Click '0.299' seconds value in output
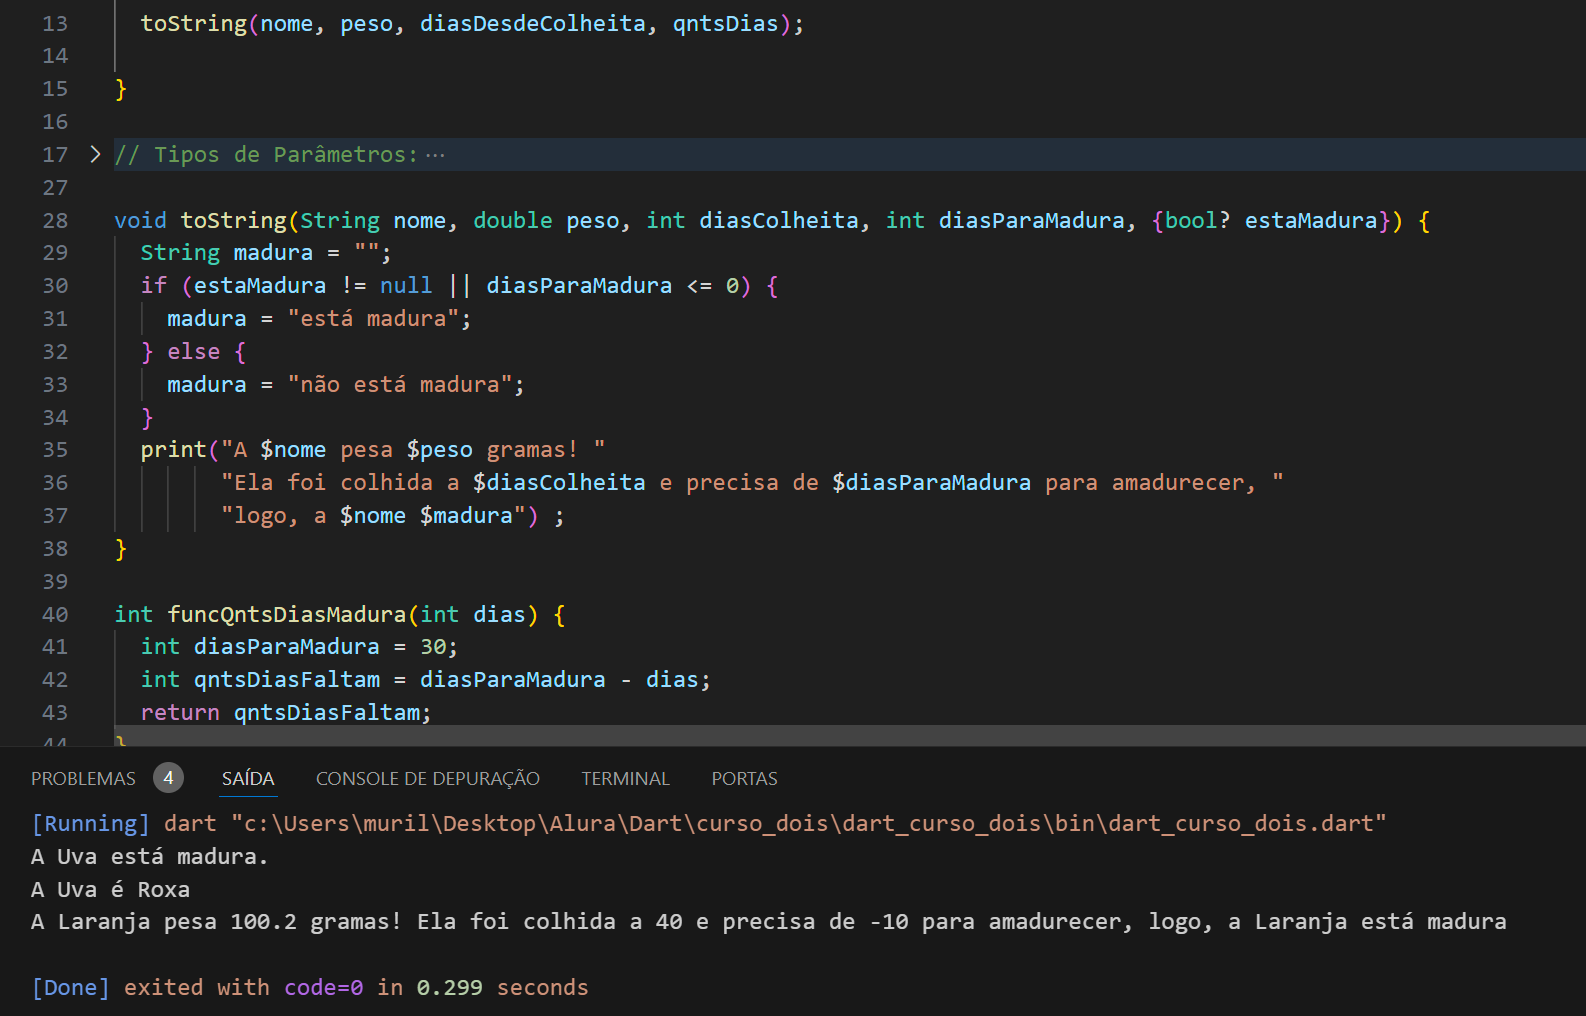 [450, 987]
